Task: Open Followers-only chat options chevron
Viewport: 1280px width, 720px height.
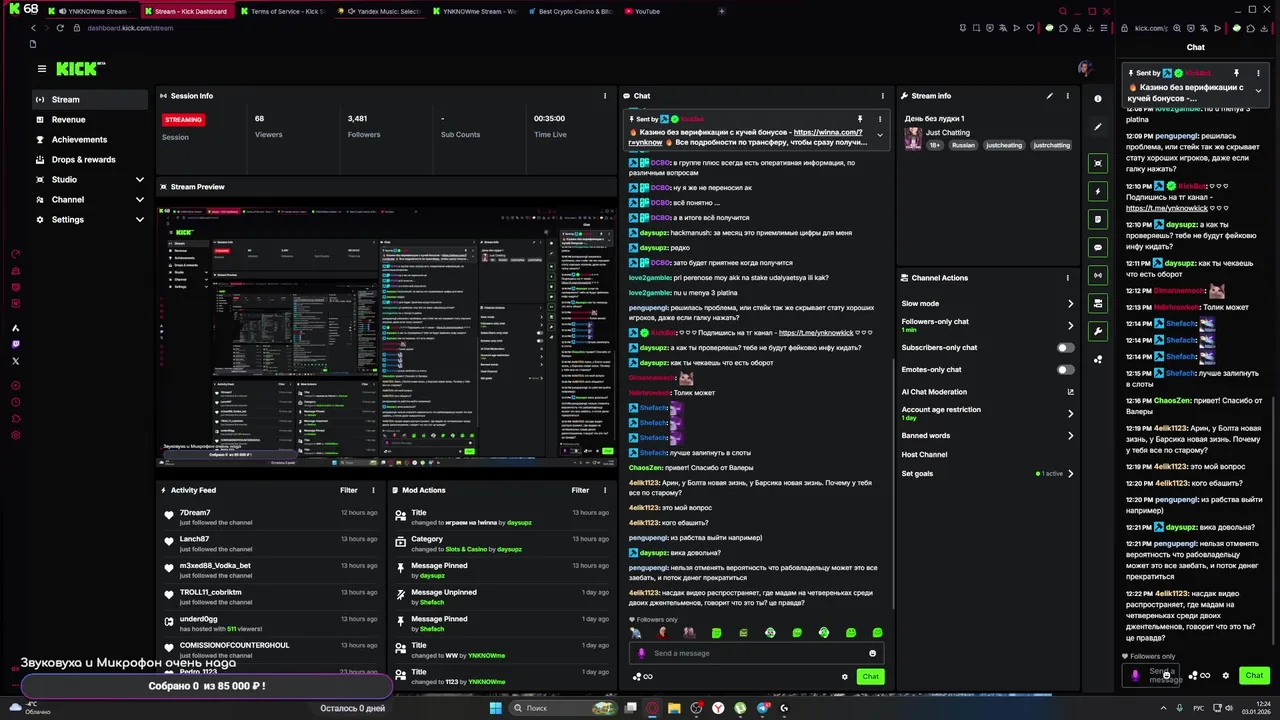Action: pyautogui.click(x=1070, y=325)
